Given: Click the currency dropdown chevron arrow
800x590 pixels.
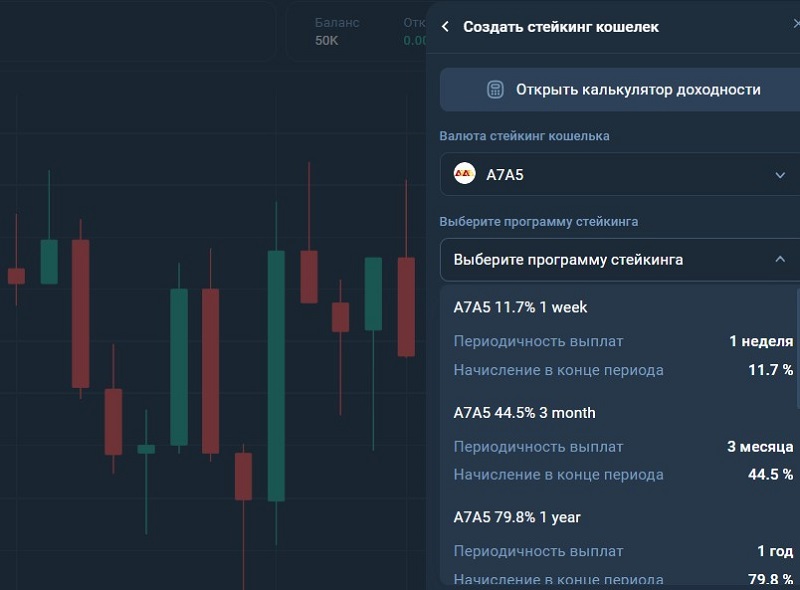Looking at the screenshot, I should click(780, 175).
